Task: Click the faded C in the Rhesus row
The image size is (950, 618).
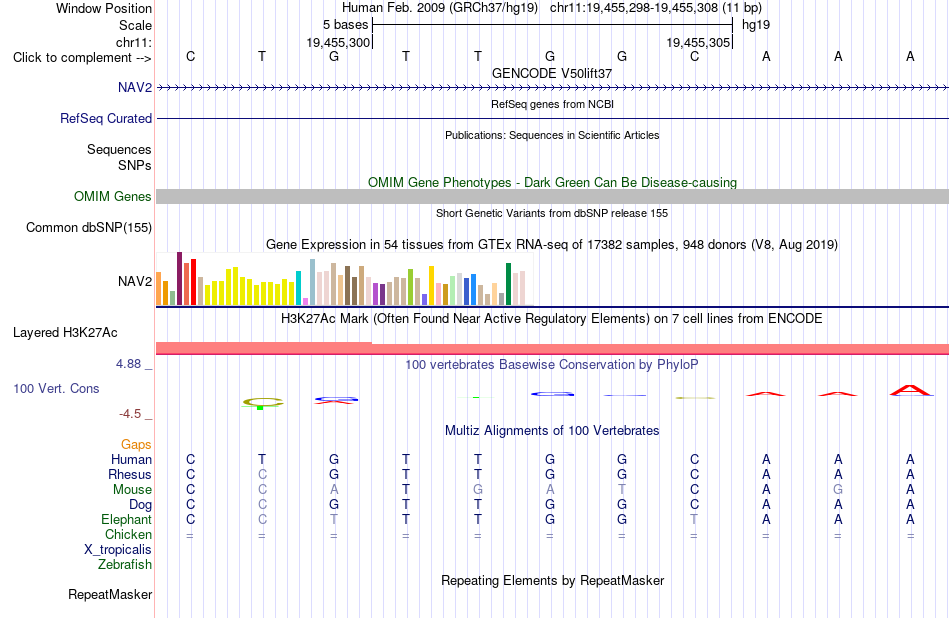Action: point(262,474)
